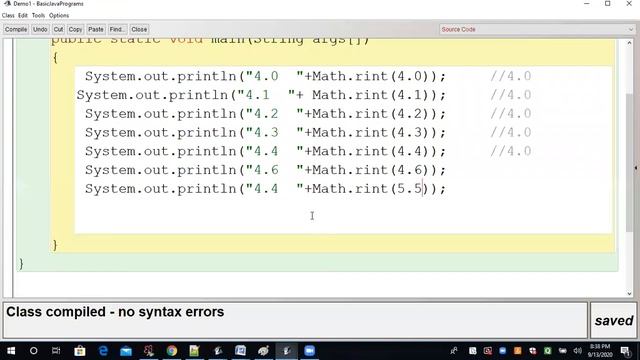Open the Windows Start menu
640x360 pixels.
click(x=11, y=351)
